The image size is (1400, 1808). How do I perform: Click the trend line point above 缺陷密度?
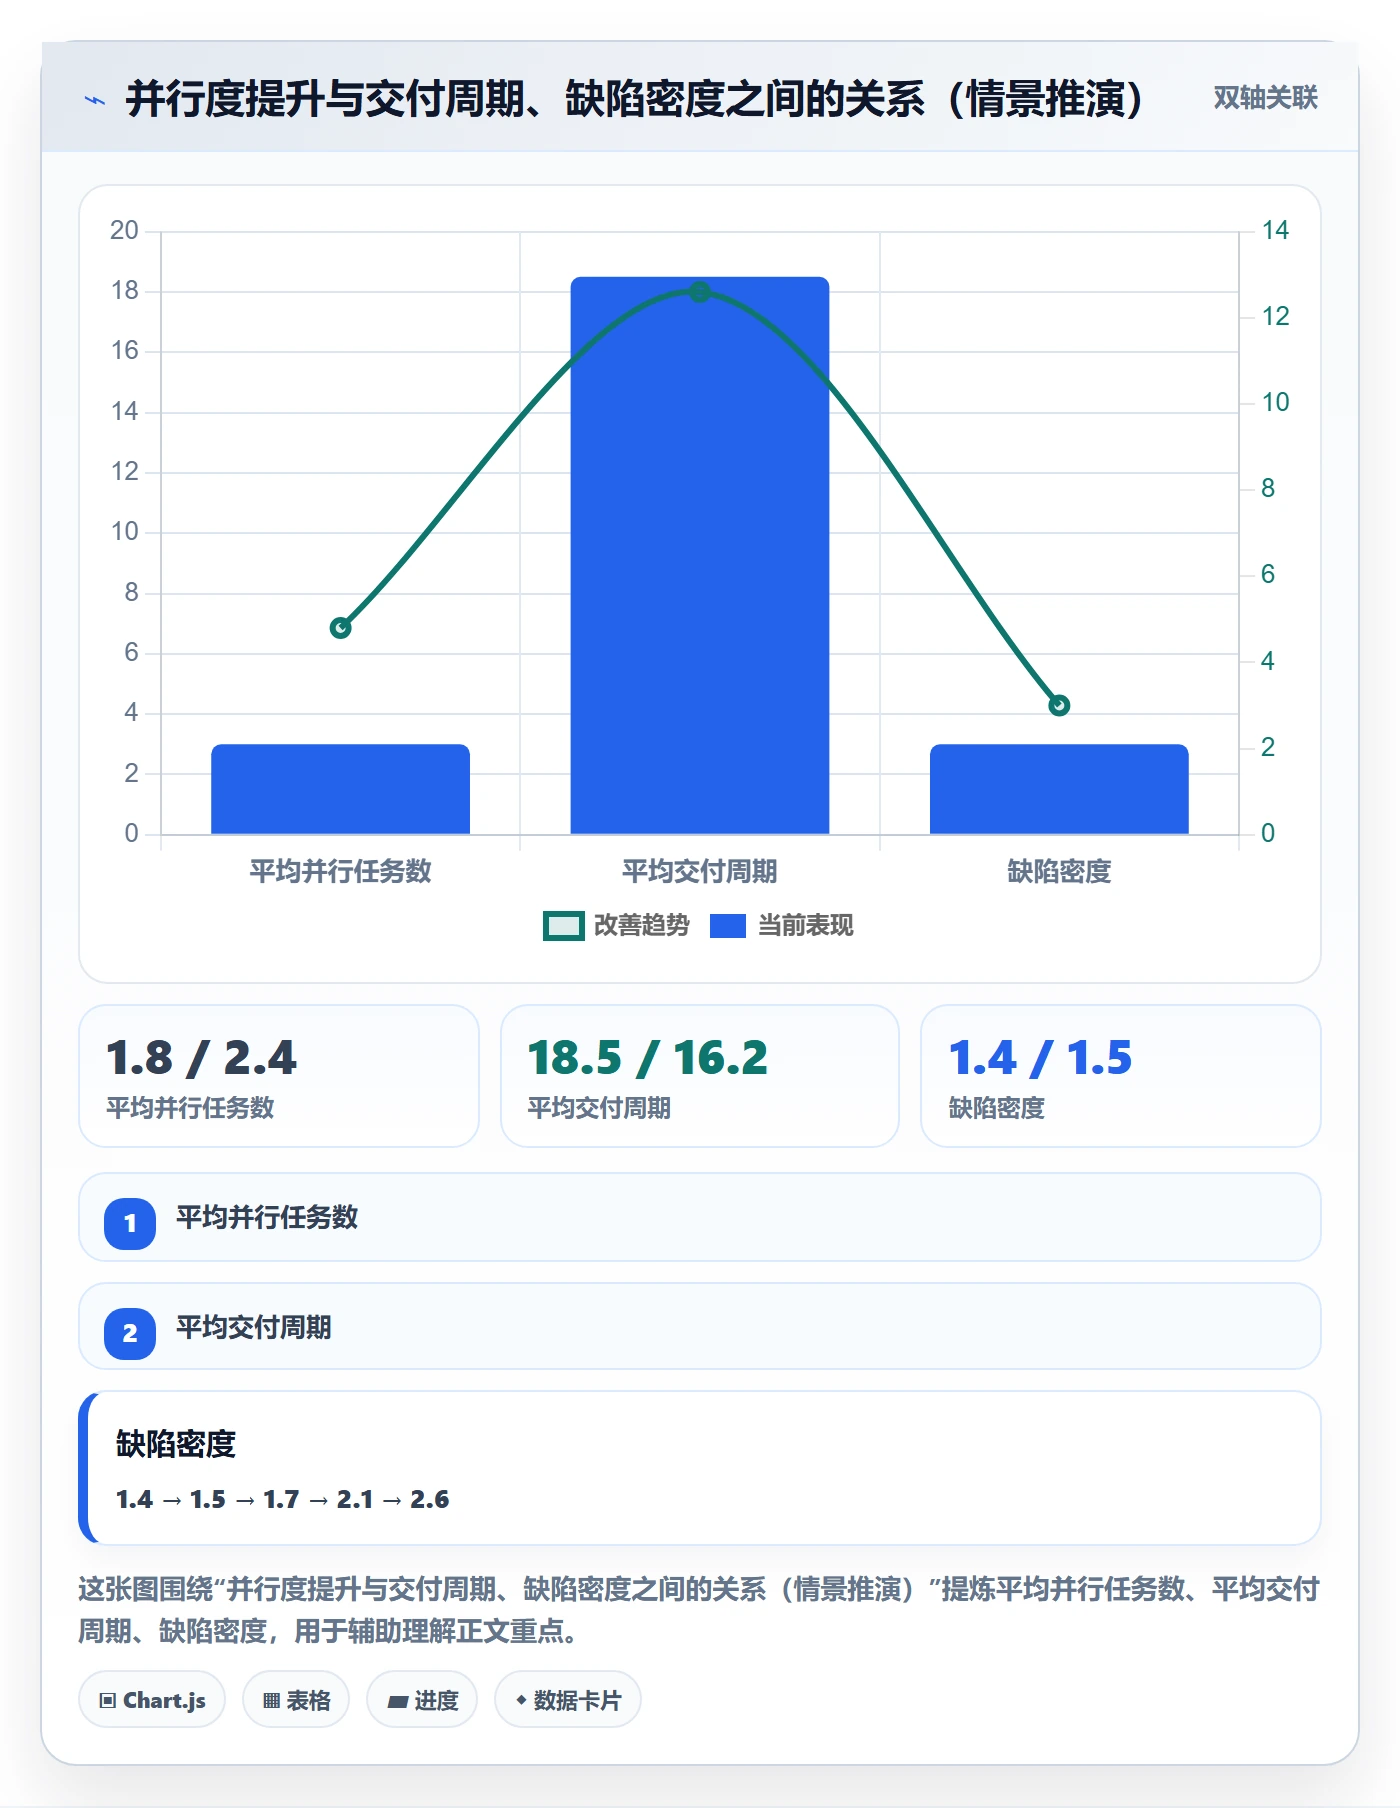(1059, 706)
